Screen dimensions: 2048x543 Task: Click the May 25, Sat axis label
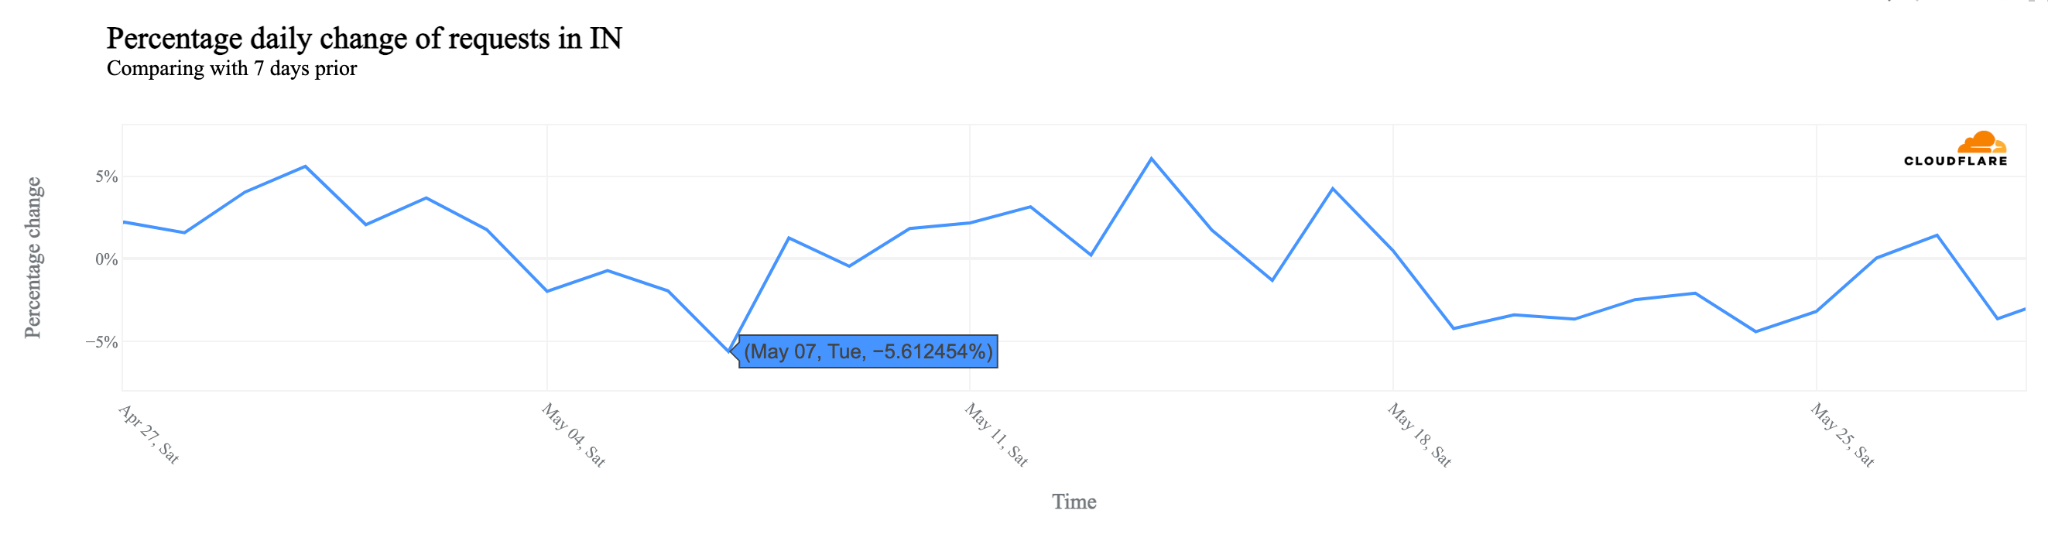[x=1843, y=434]
